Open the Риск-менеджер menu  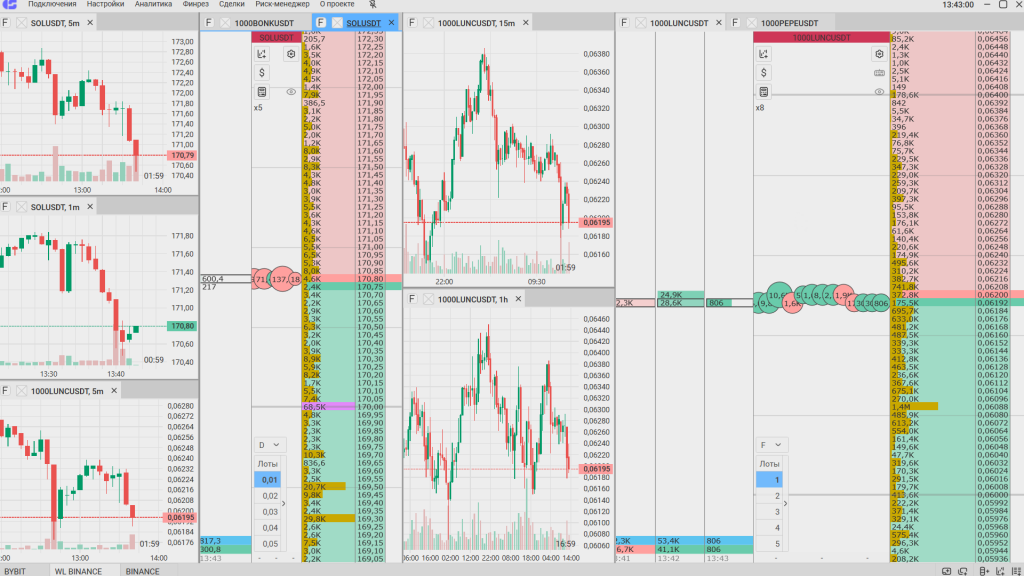(x=282, y=4)
